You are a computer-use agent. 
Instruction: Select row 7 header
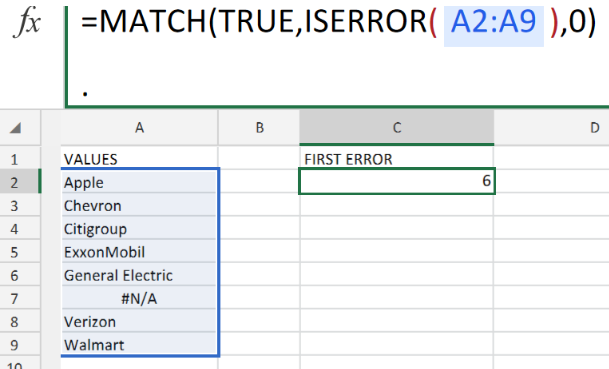tap(14, 299)
